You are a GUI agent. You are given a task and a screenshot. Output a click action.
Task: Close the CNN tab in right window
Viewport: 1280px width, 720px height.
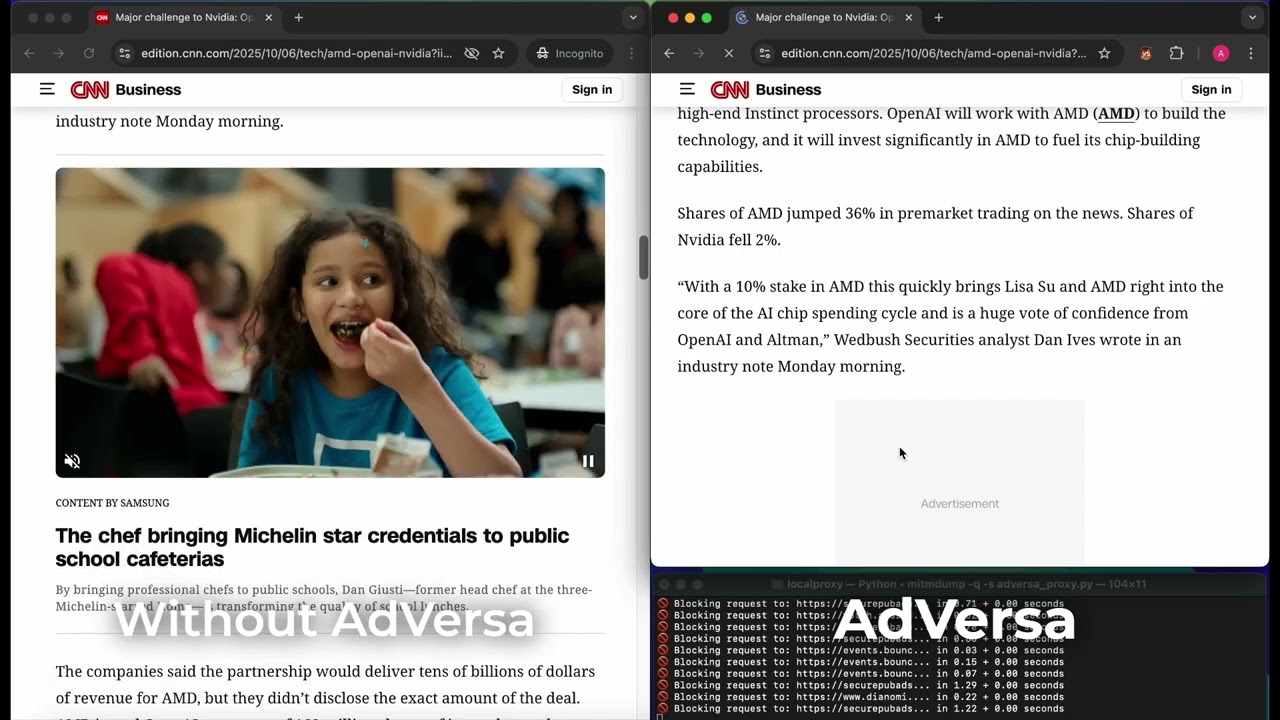tap(908, 17)
